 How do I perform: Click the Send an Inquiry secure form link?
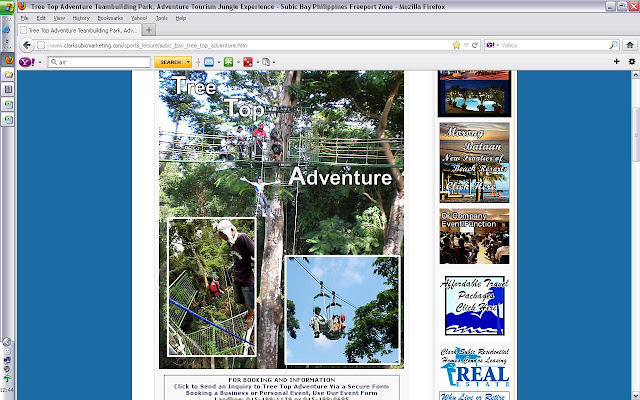[281, 386]
